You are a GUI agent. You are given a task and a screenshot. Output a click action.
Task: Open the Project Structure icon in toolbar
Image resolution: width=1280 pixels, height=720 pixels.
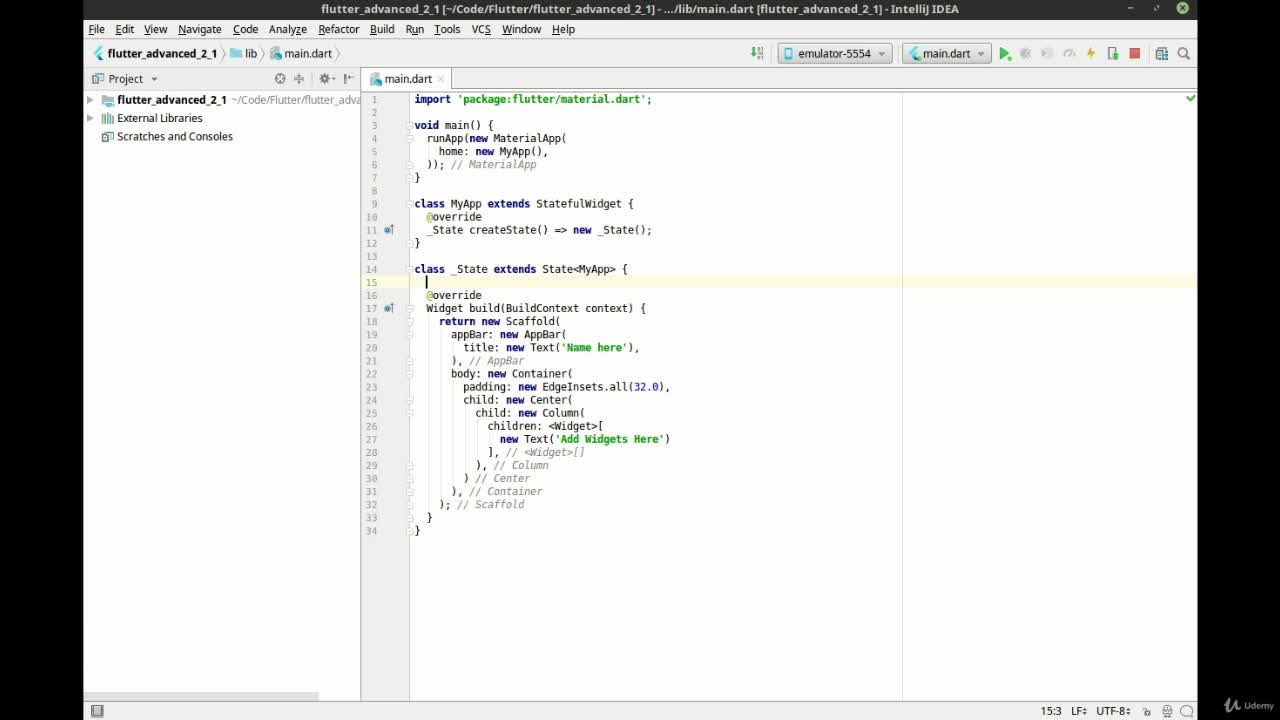coord(1161,54)
